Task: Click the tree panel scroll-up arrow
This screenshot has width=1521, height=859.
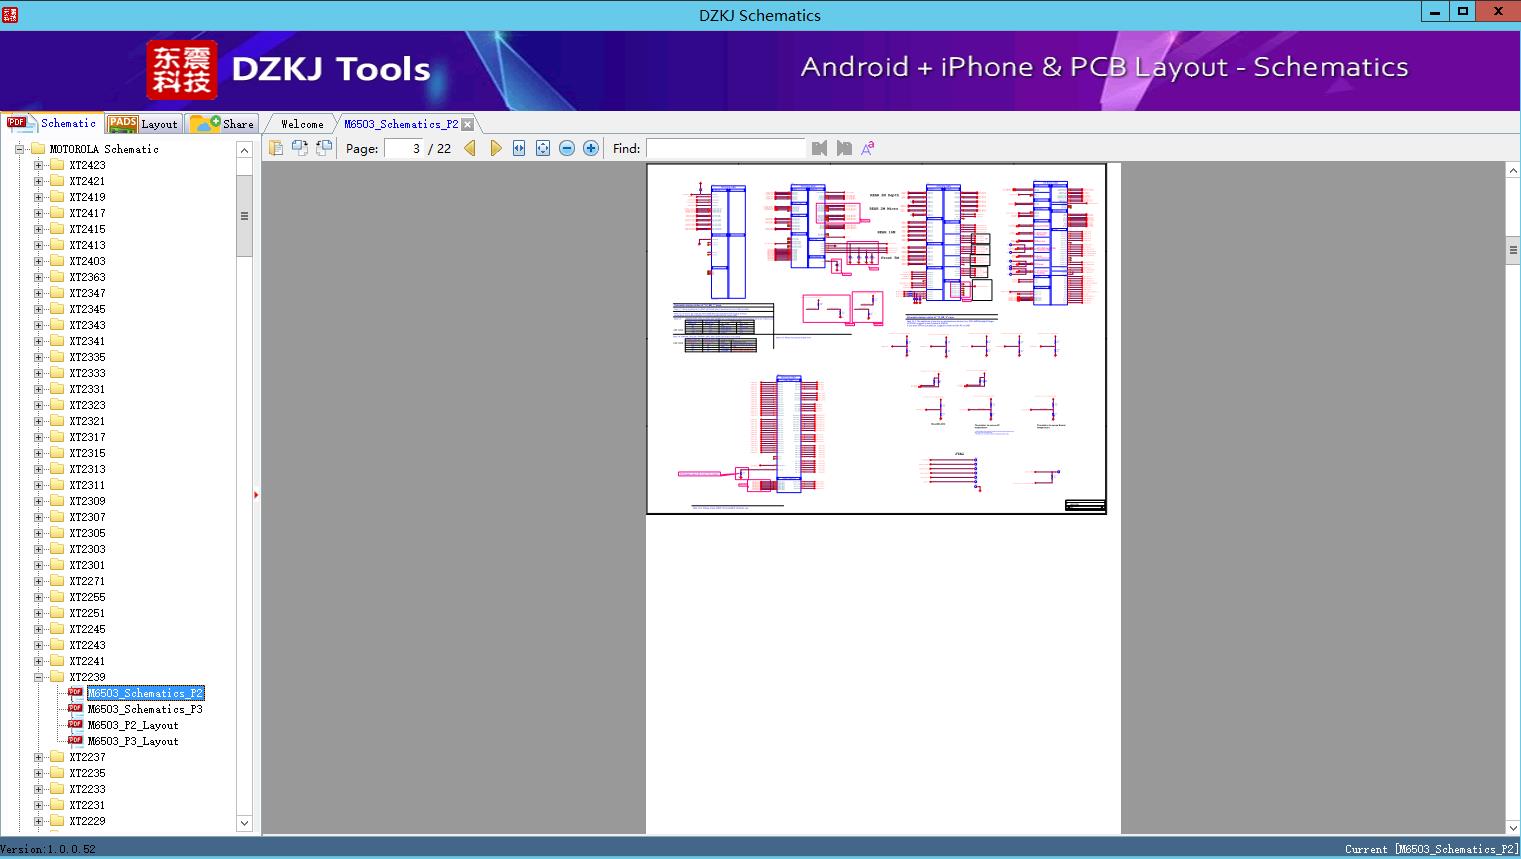Action: tap(244, 149)
